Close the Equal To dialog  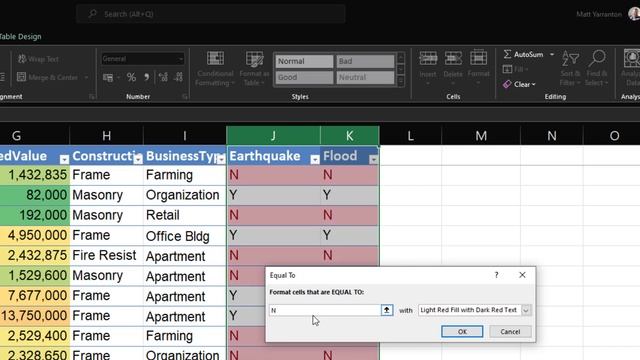pyautogui.click(x=522, y=275)
